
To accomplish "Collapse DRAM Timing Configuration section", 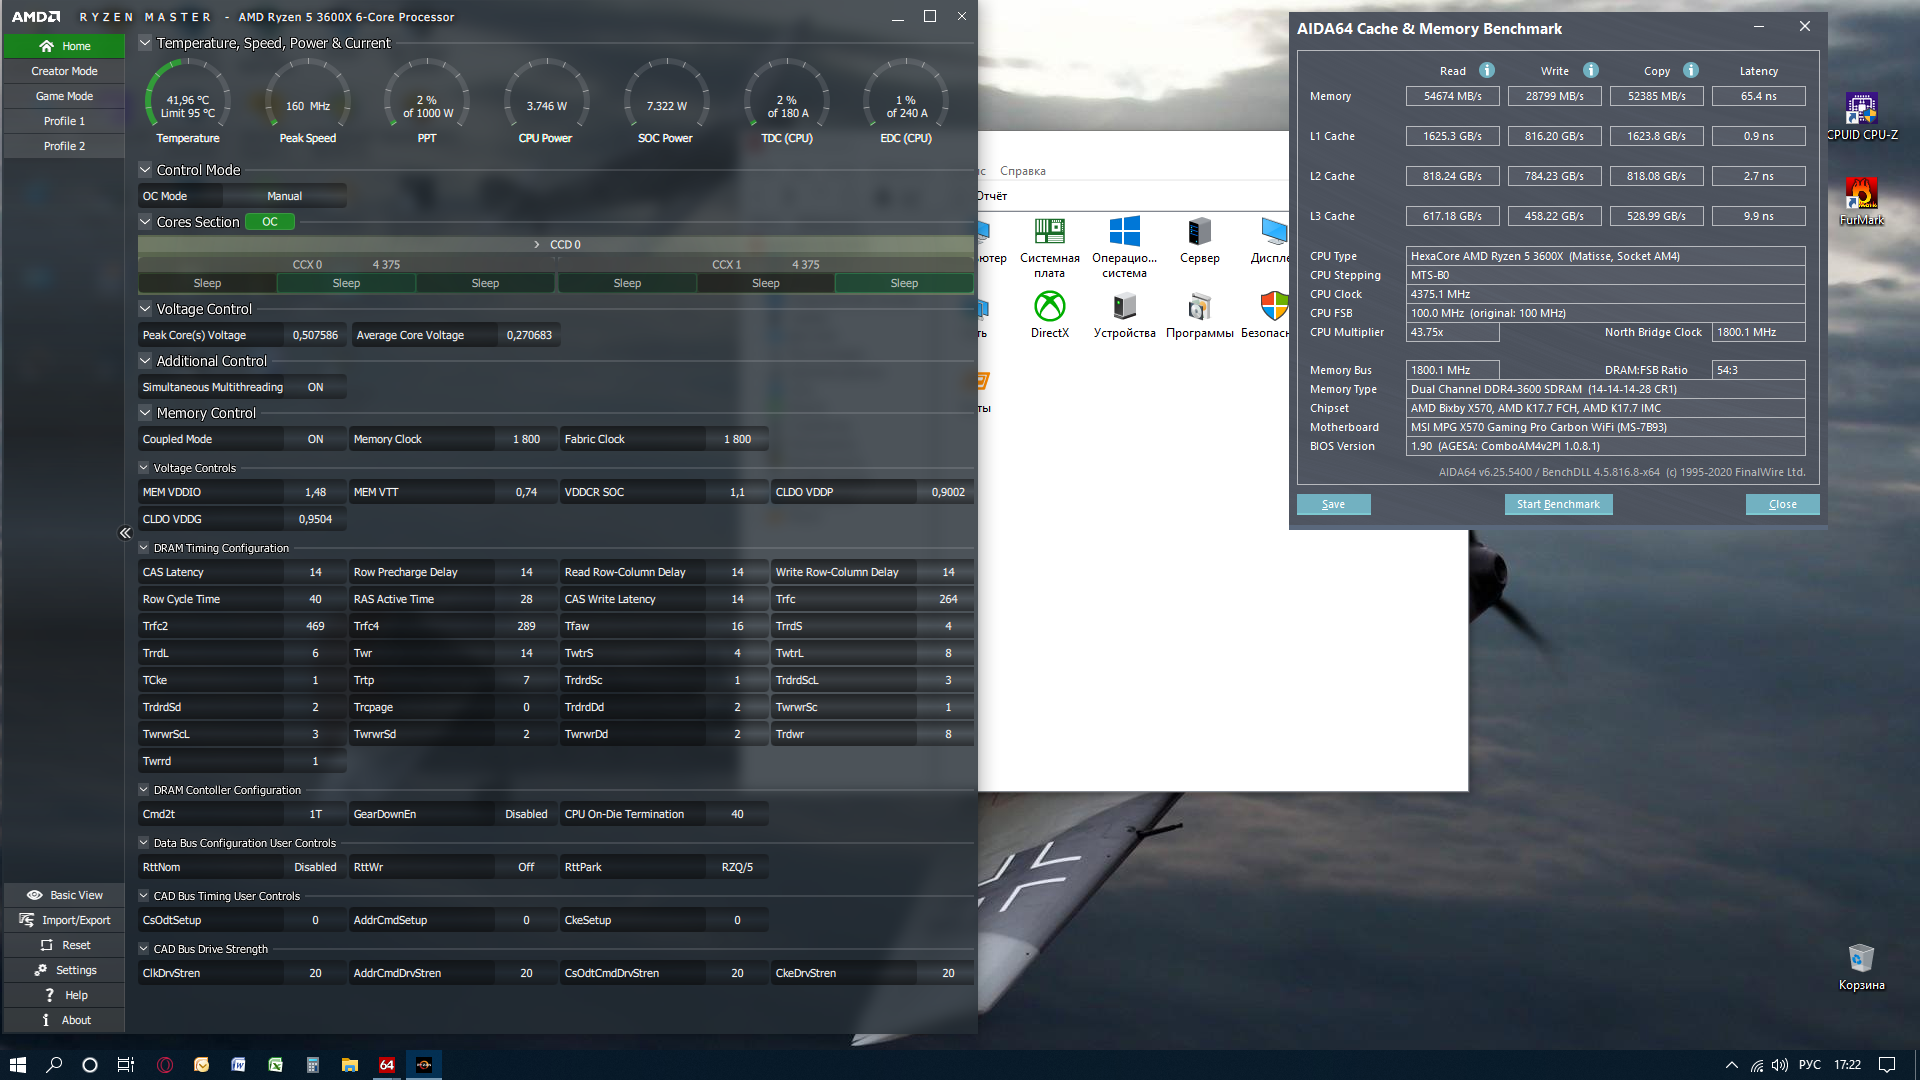I will pos(144,548).
